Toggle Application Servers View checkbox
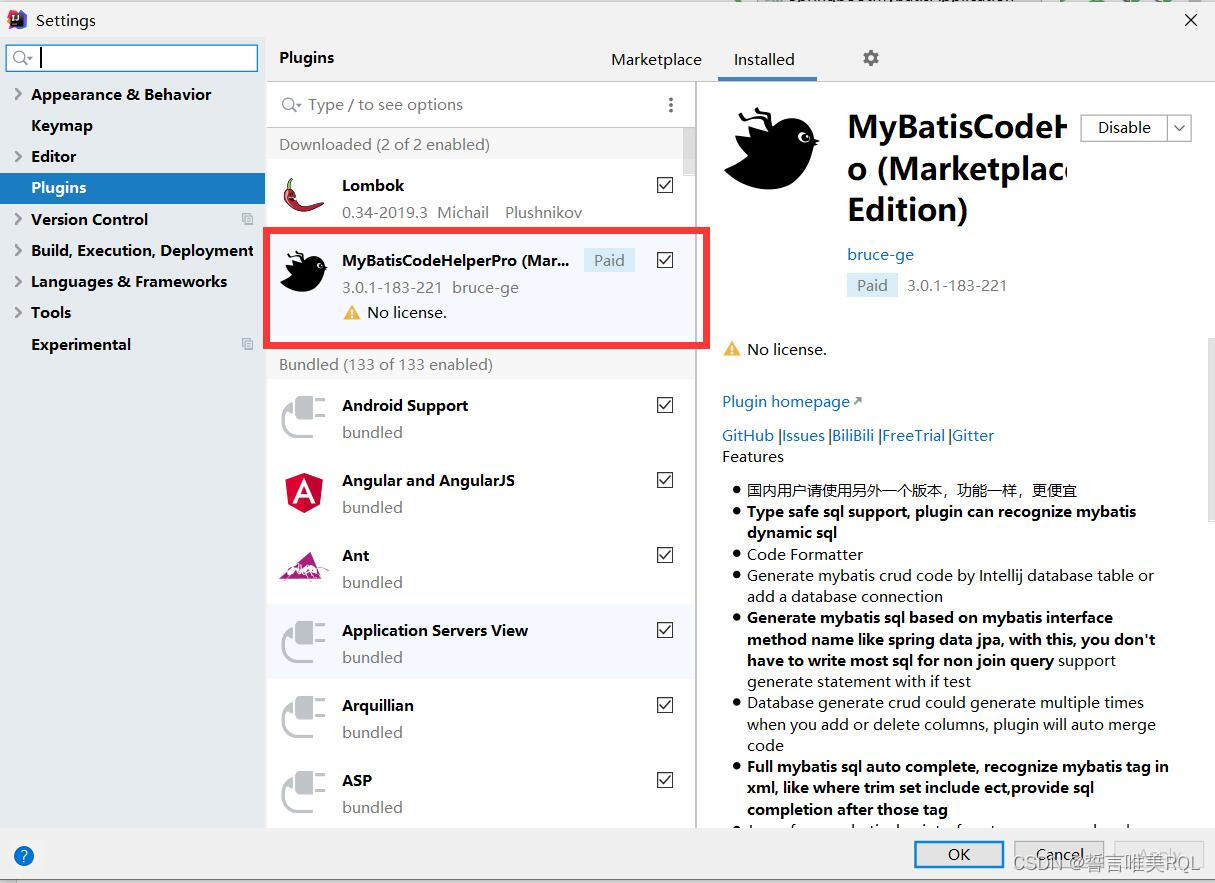The image size is (1215, 883). click(x=665, y=630)
